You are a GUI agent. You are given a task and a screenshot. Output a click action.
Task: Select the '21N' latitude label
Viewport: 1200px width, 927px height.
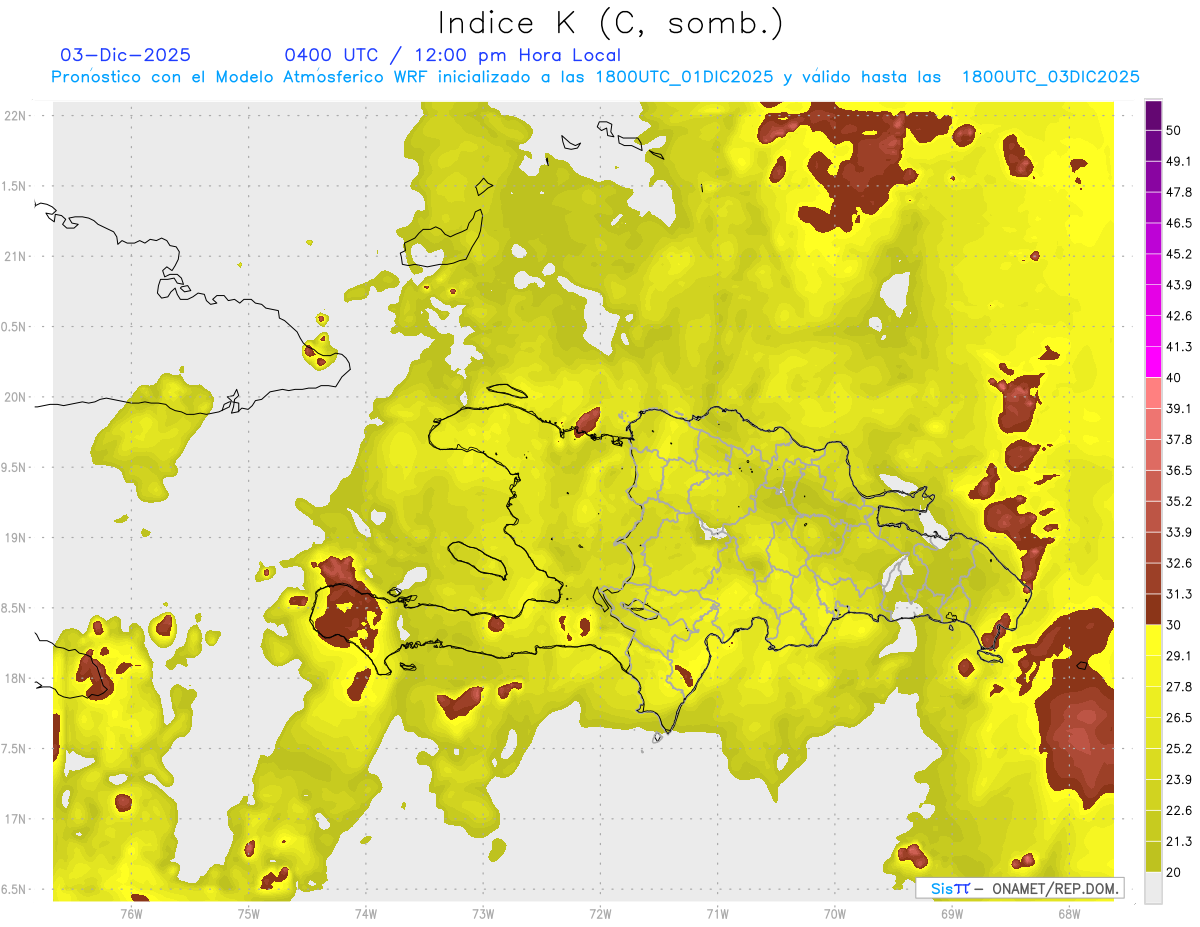coord(16,256)
